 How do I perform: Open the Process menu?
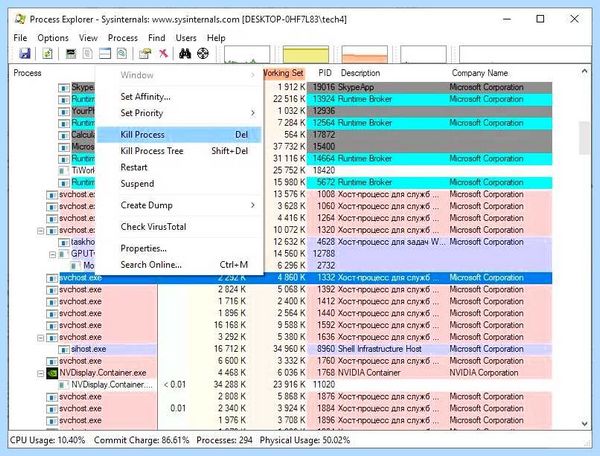click(122, 38)
